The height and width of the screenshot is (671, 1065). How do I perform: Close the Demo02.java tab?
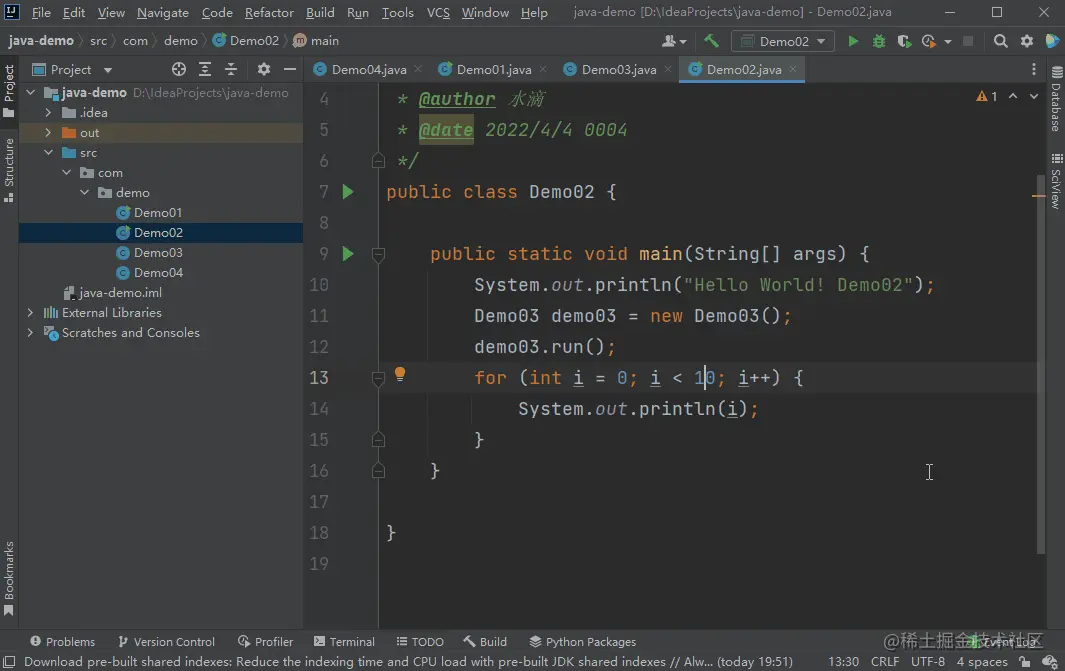coord(793,69)
